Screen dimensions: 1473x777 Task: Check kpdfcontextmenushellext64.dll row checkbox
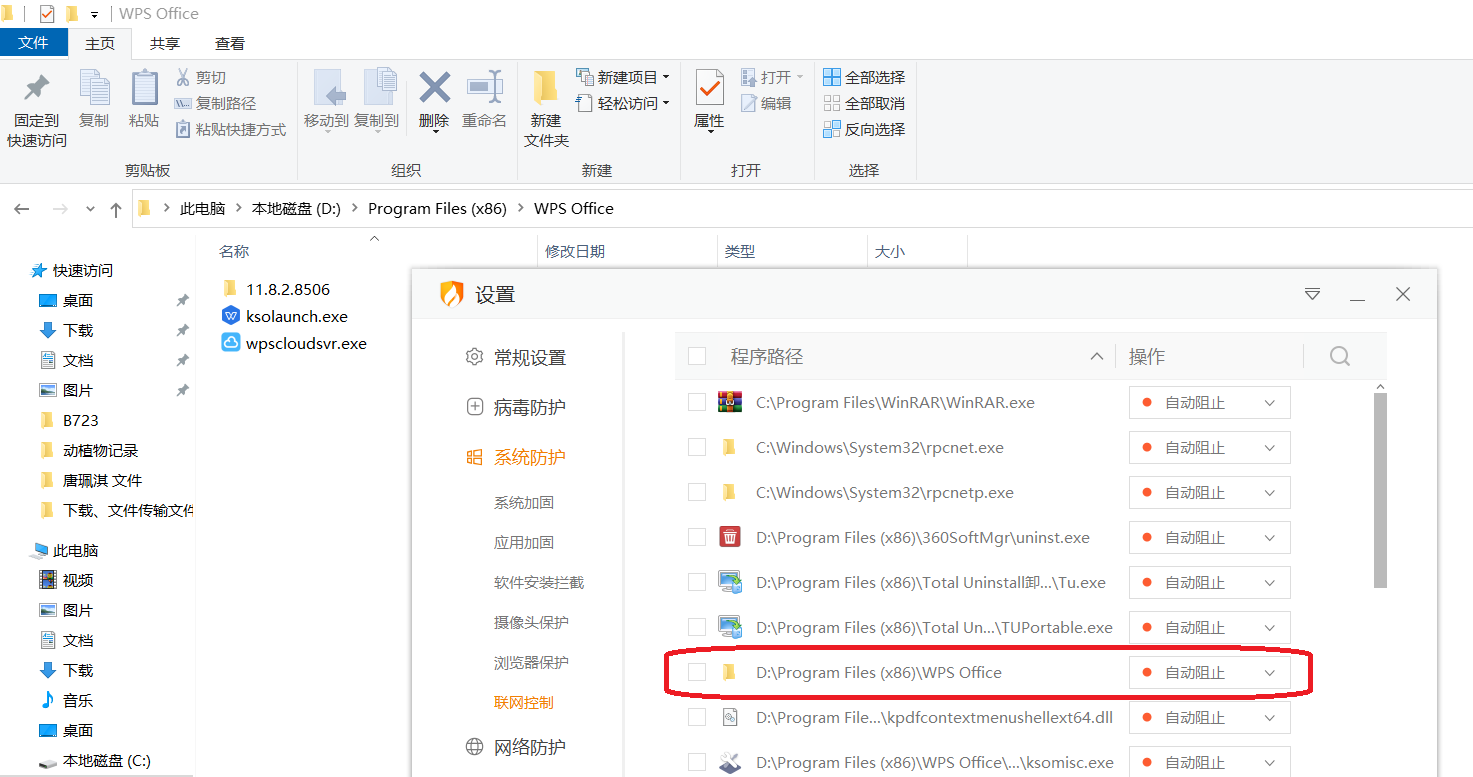click(697, 717)
